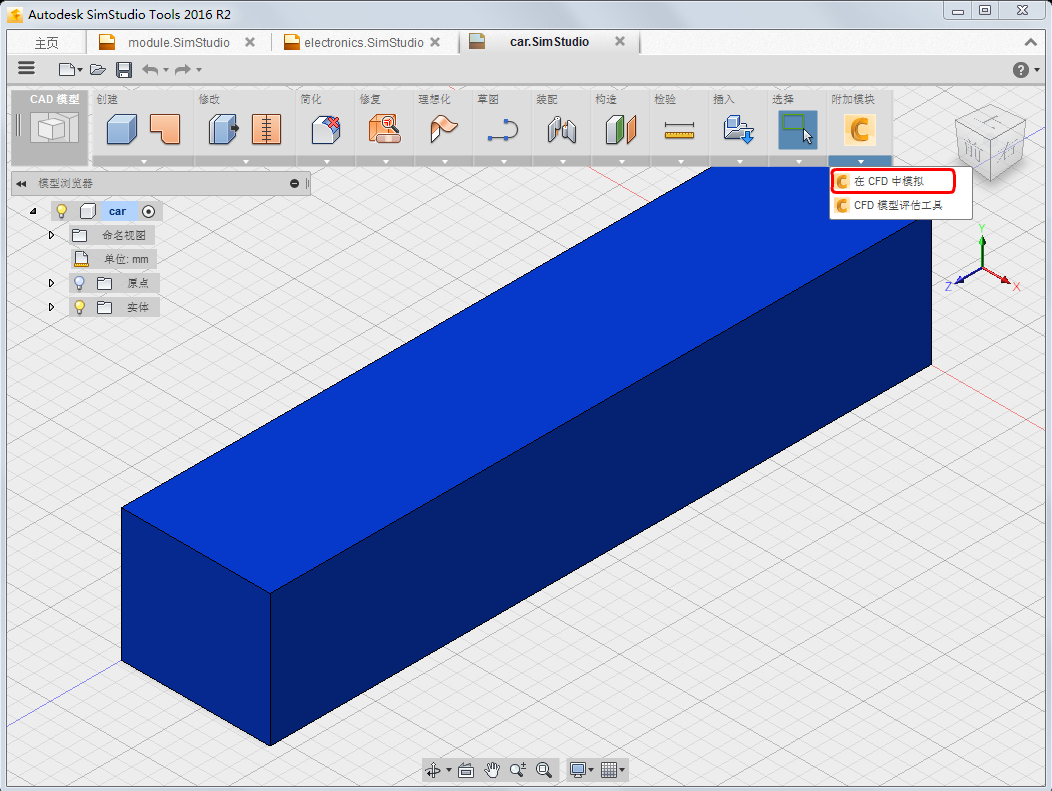Collapse the ribbon with the up chevron
Viewport: 1052px width, 791px height.
tap(1031, 42)
